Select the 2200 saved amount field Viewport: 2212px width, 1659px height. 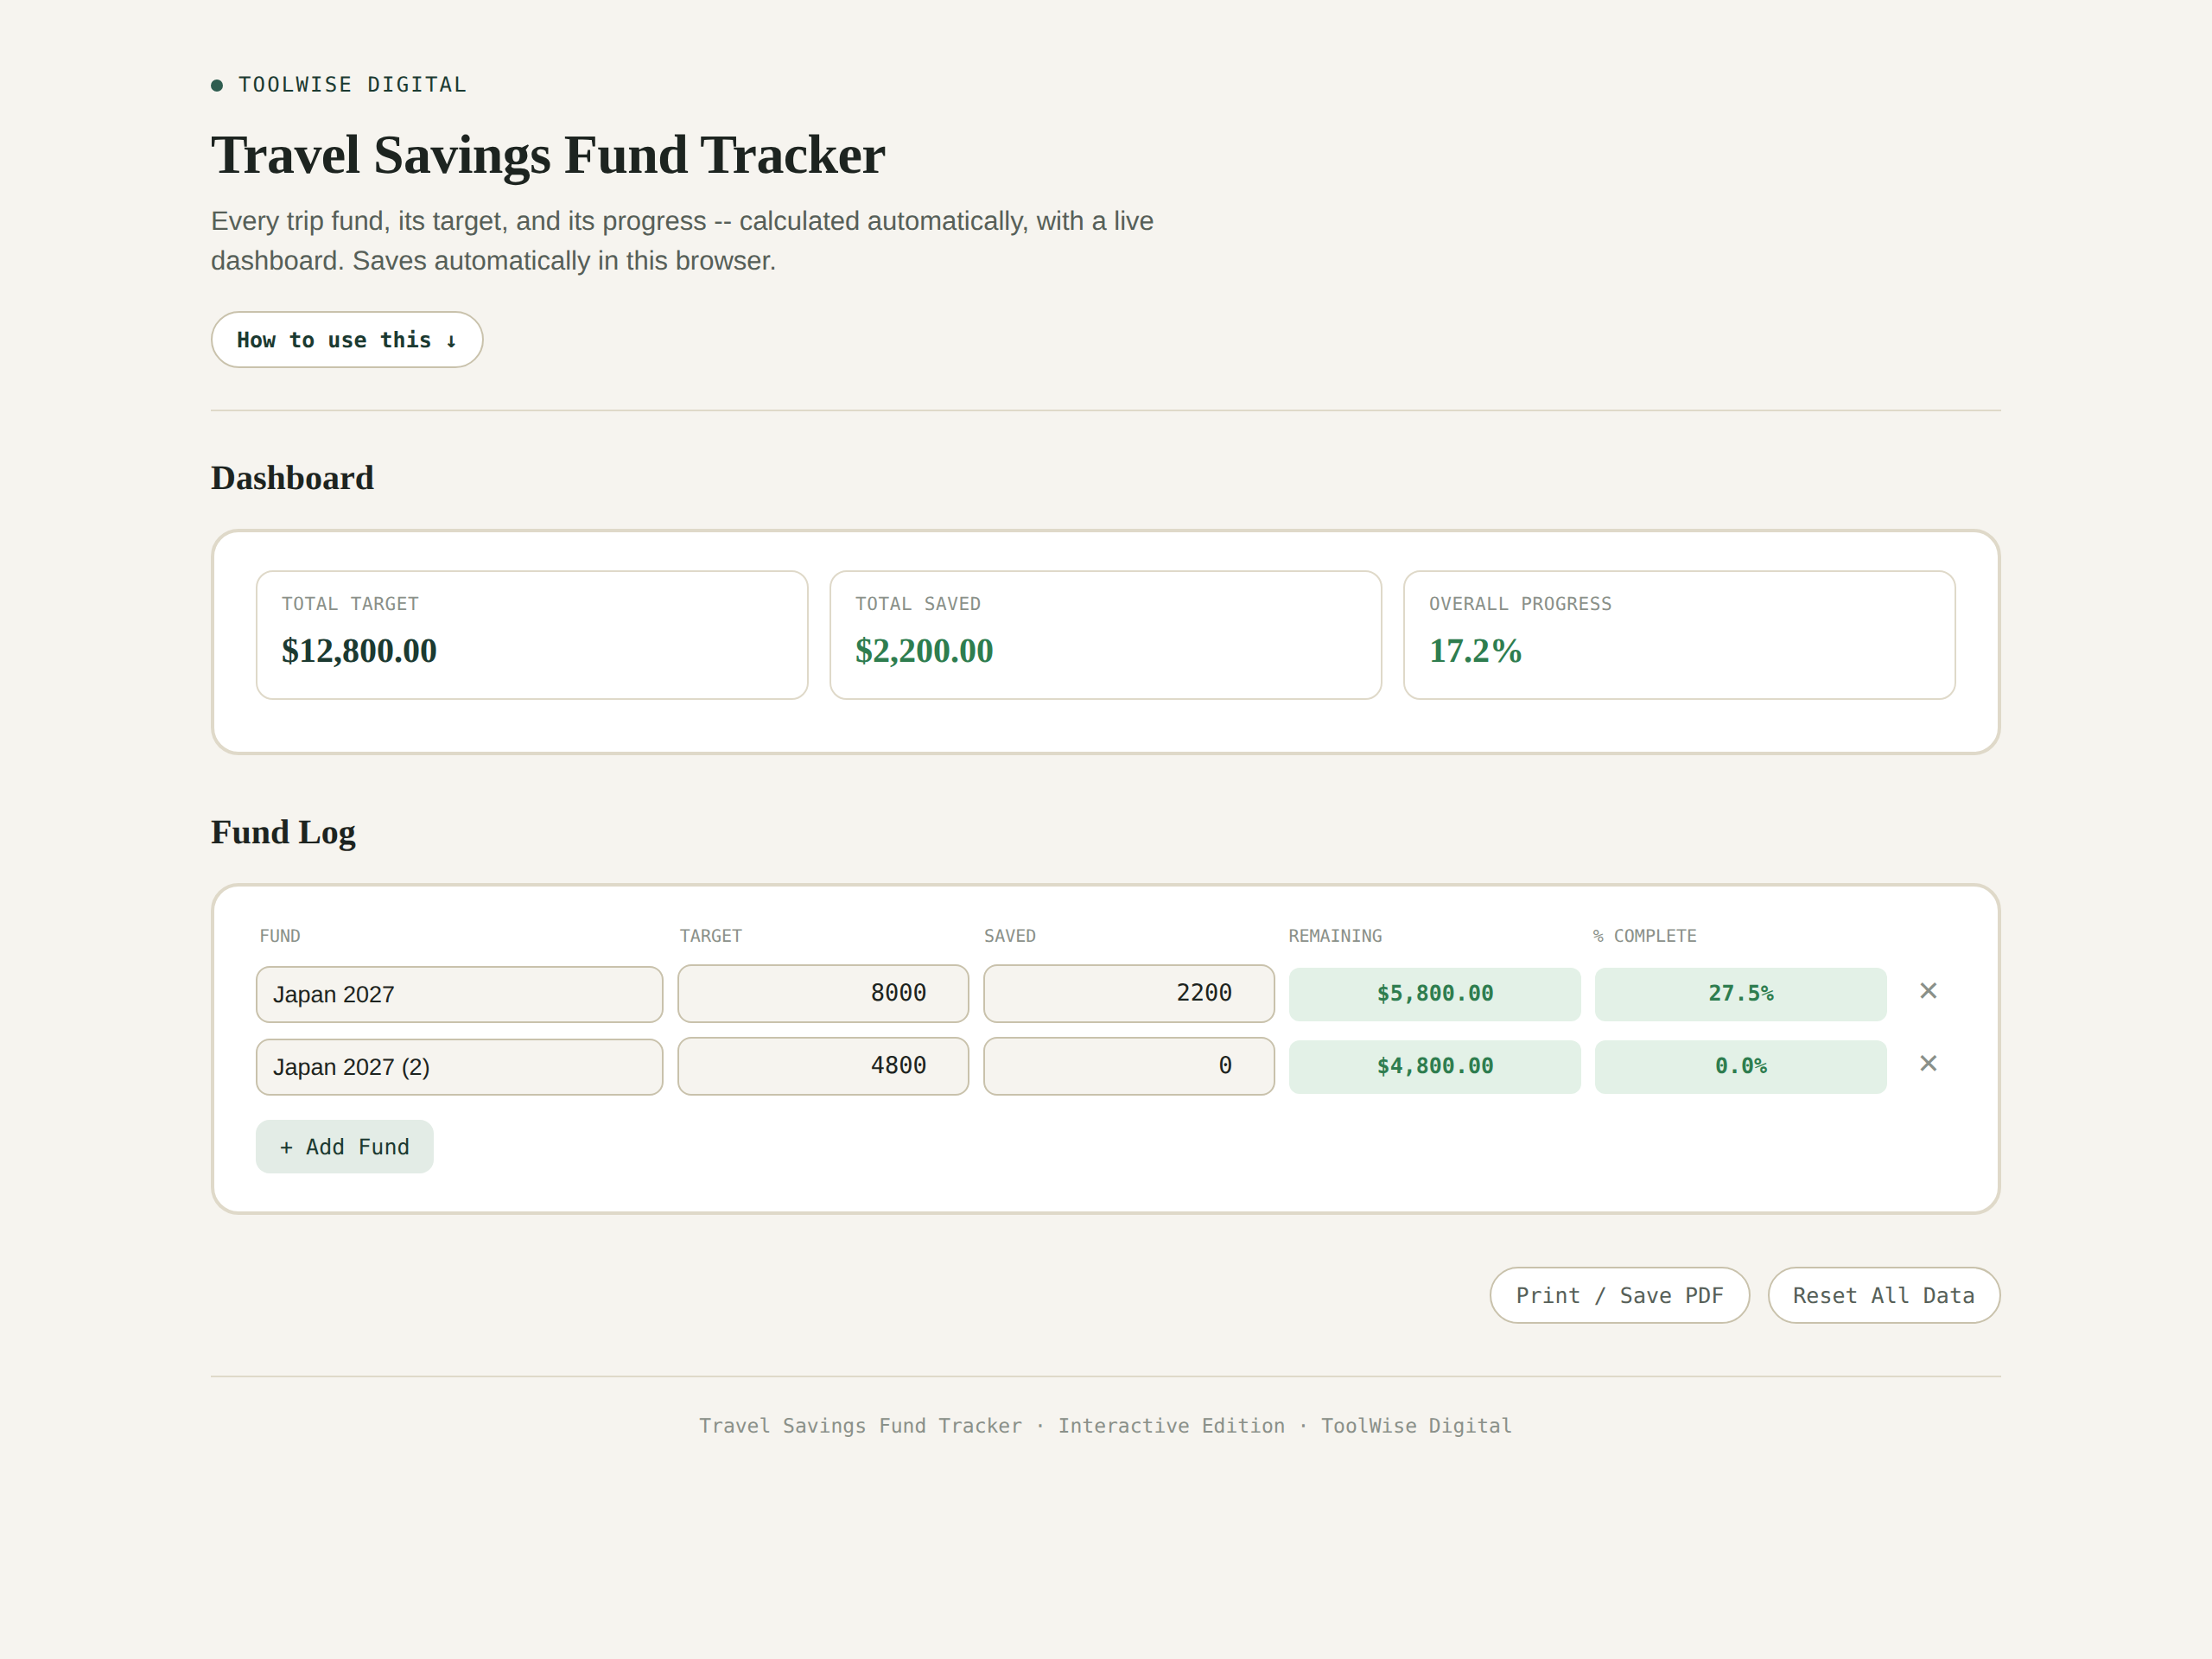click(x=1129, y=993)
